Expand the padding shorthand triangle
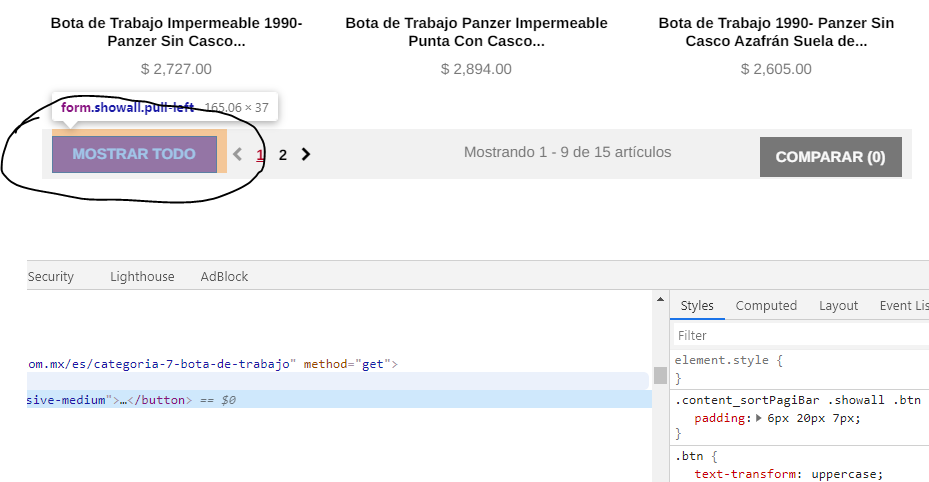 coord(759,419)
